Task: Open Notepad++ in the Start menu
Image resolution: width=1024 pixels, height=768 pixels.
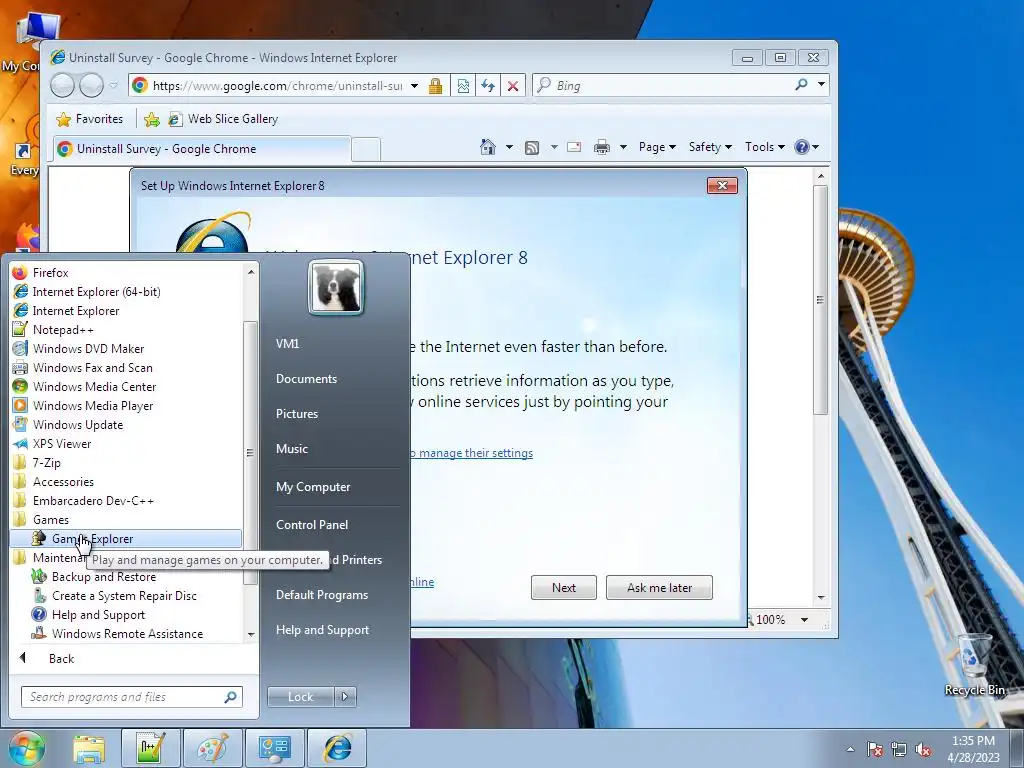Action: (x=63, y=330)
